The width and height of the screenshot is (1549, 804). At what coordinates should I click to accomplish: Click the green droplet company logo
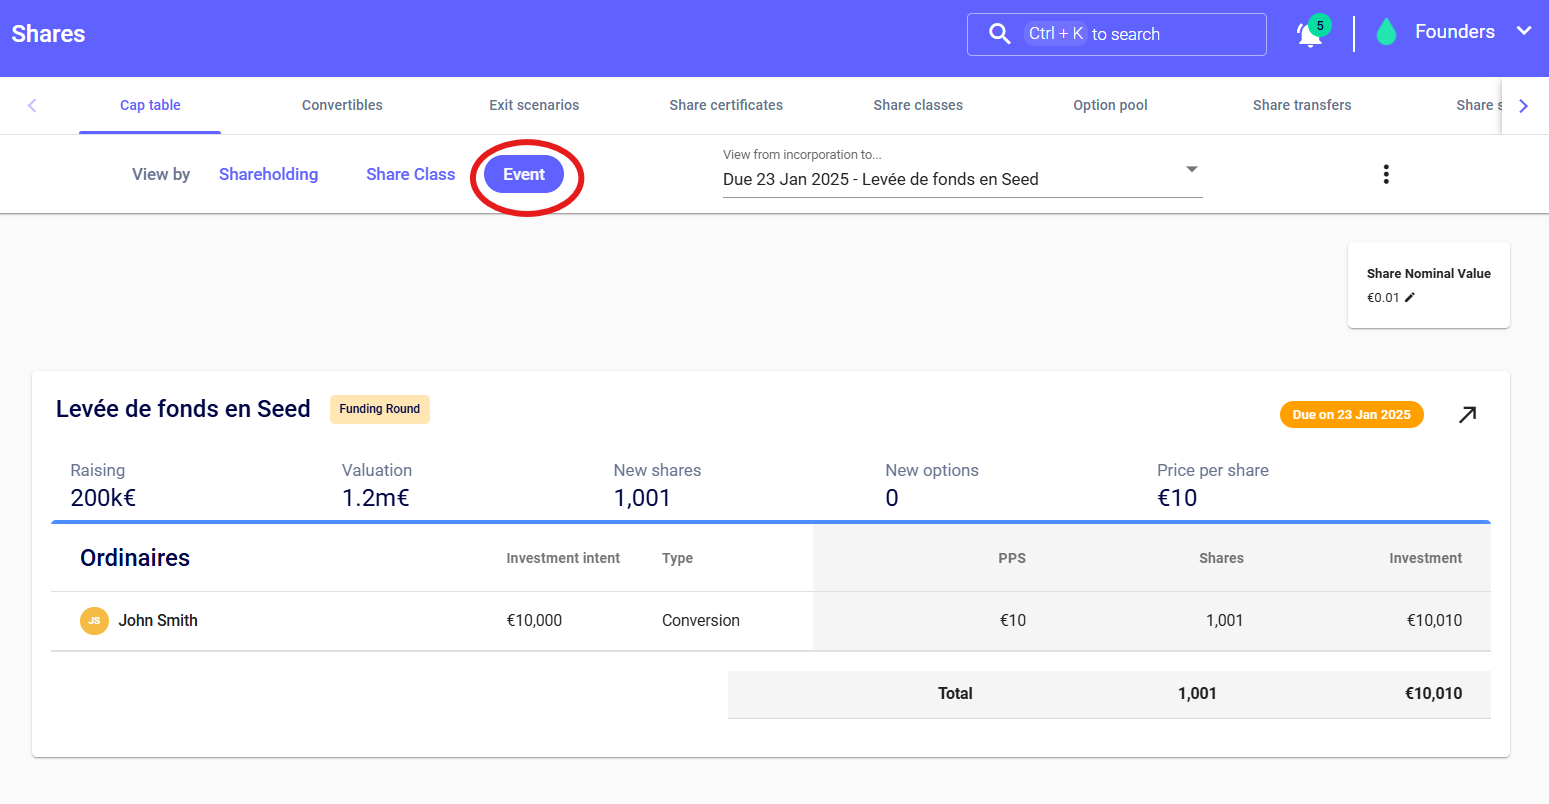coord(1386,33)
